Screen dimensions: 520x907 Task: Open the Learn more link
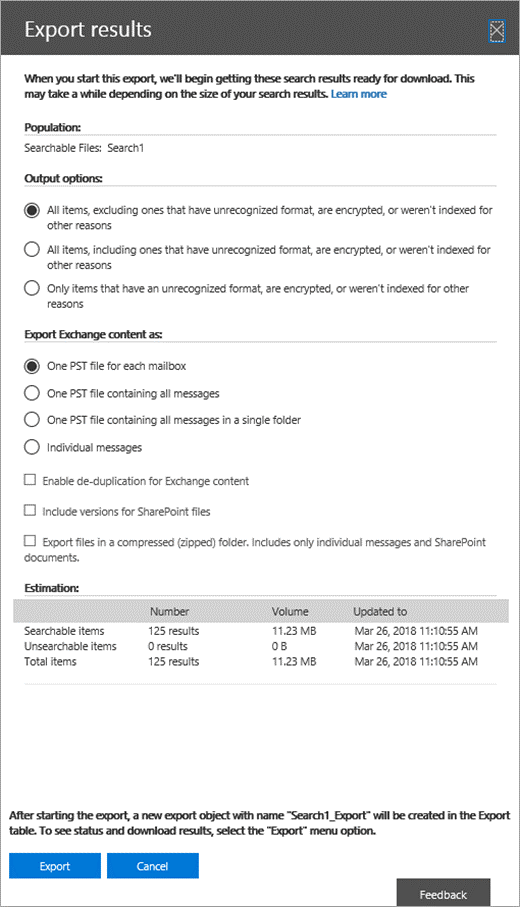[x=359, y=94]
